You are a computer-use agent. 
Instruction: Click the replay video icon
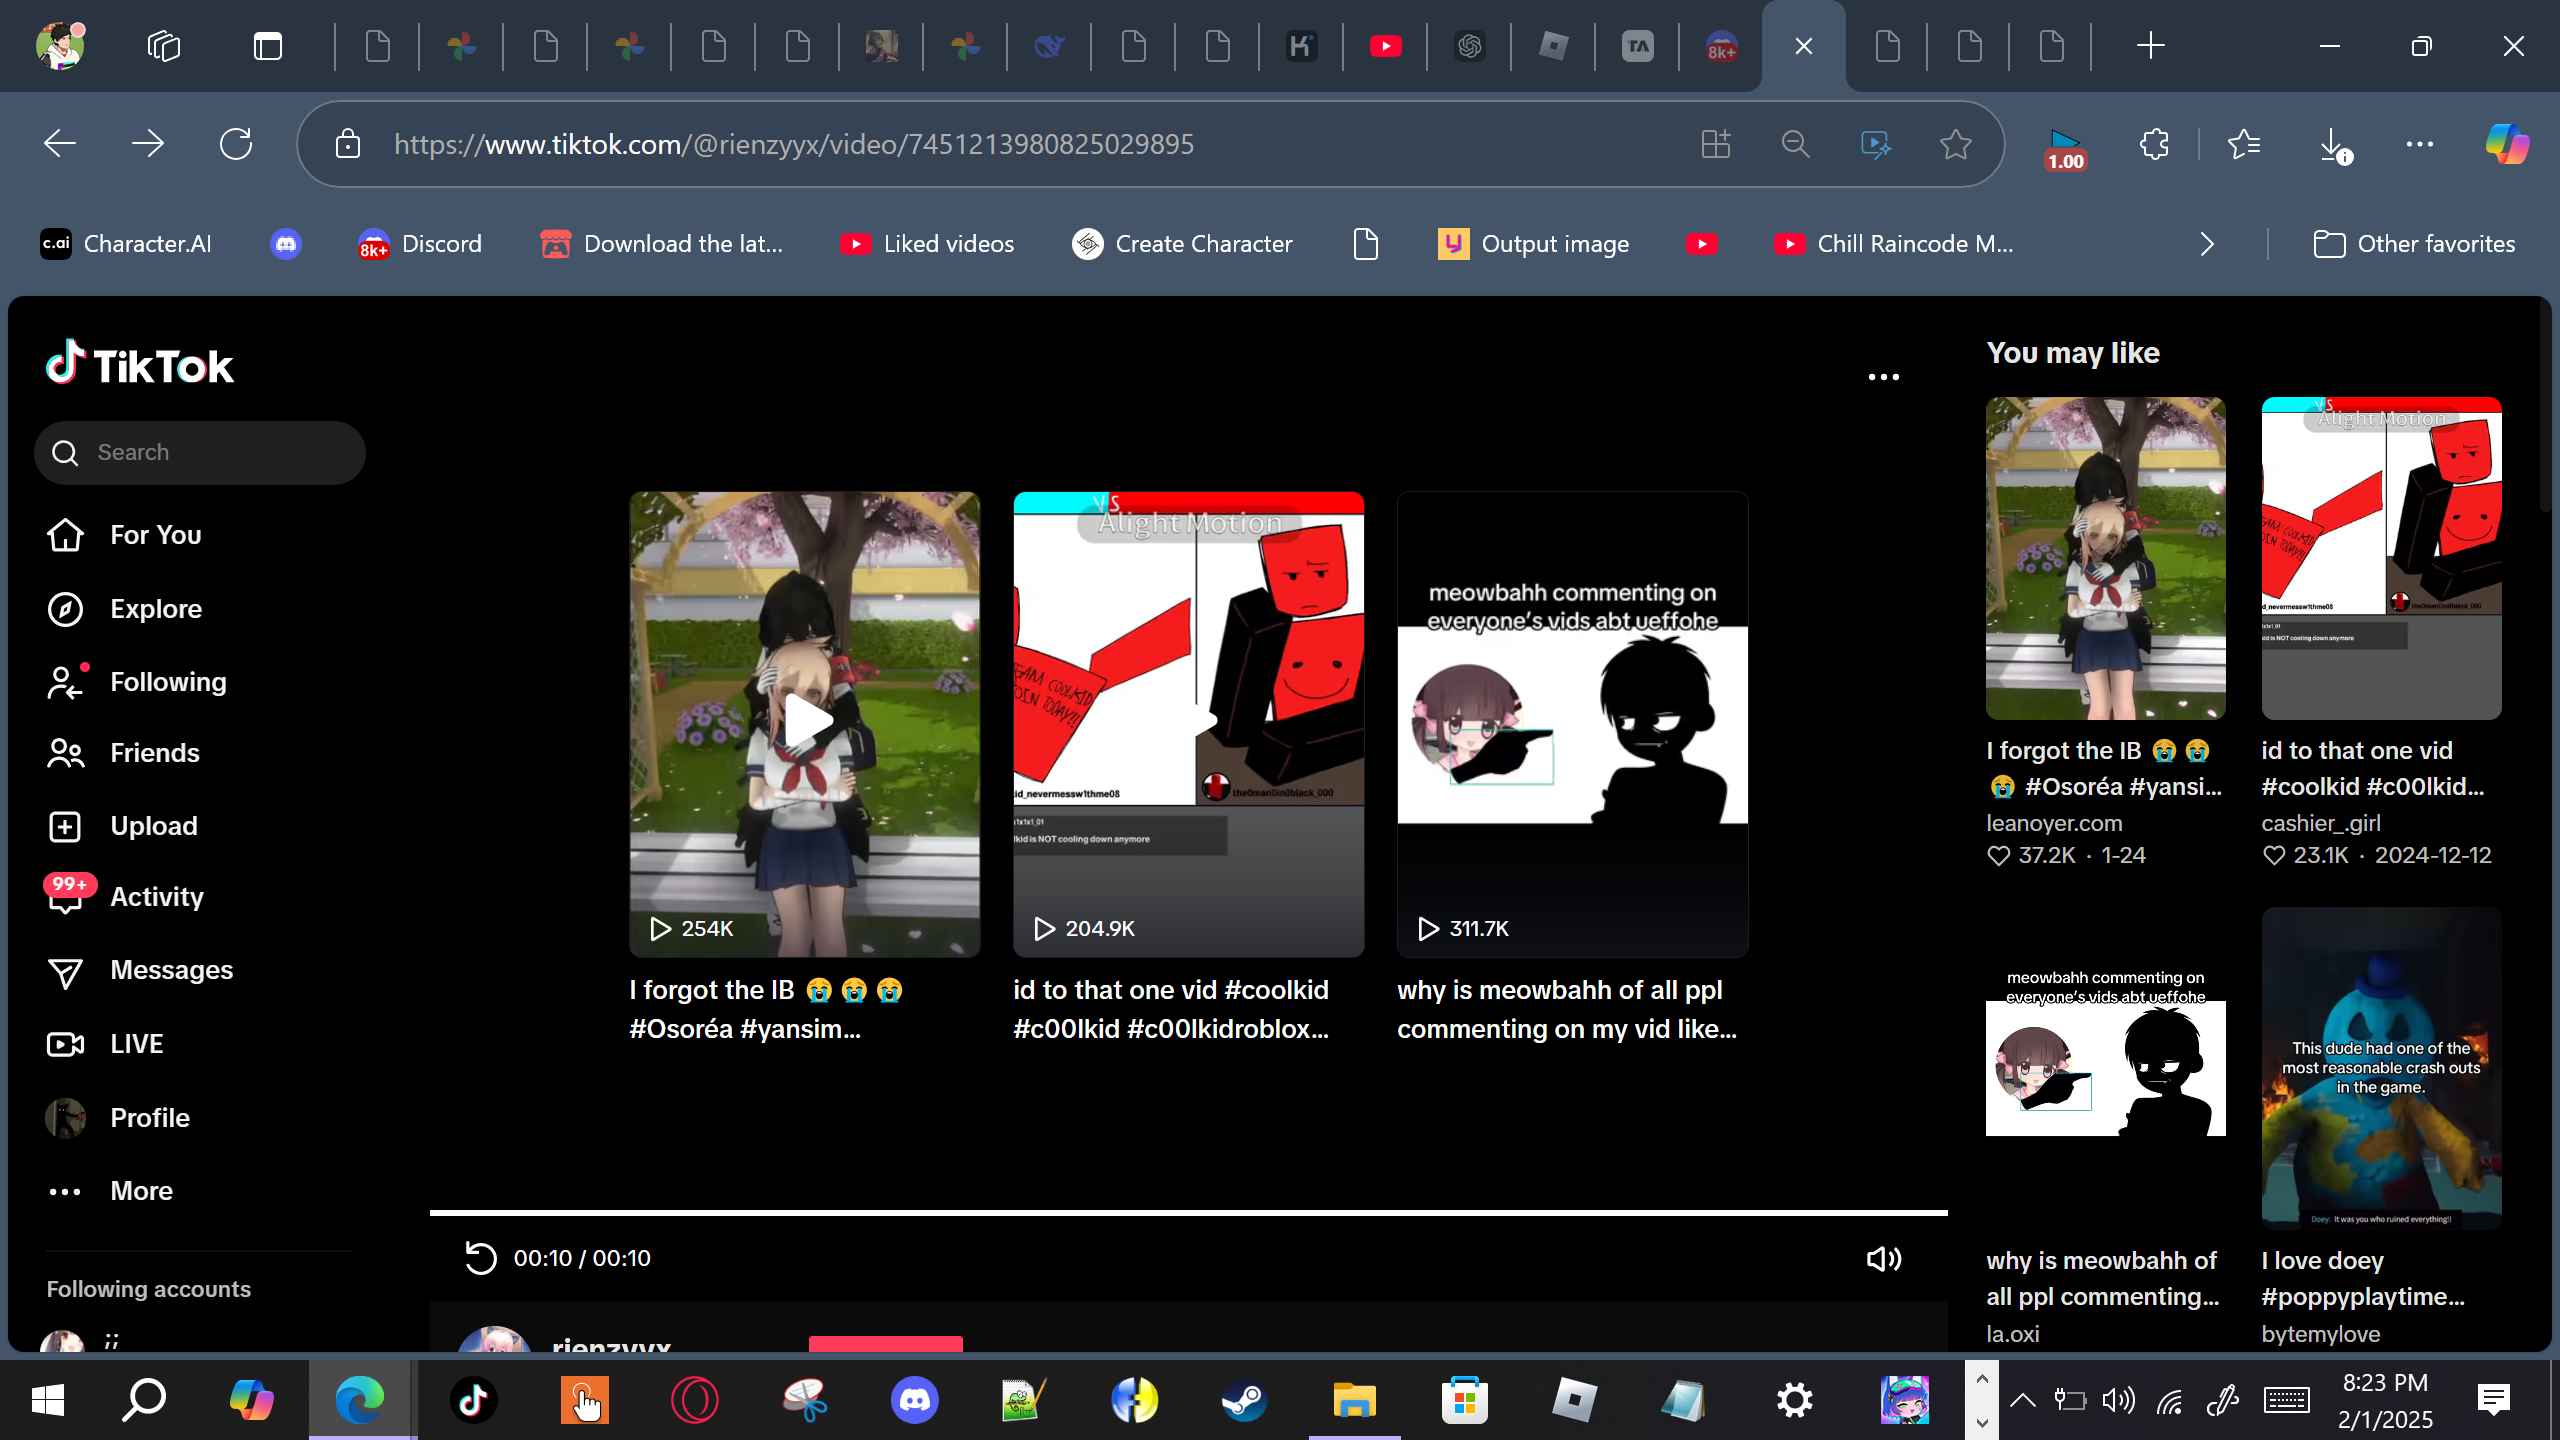(481, 1258)
